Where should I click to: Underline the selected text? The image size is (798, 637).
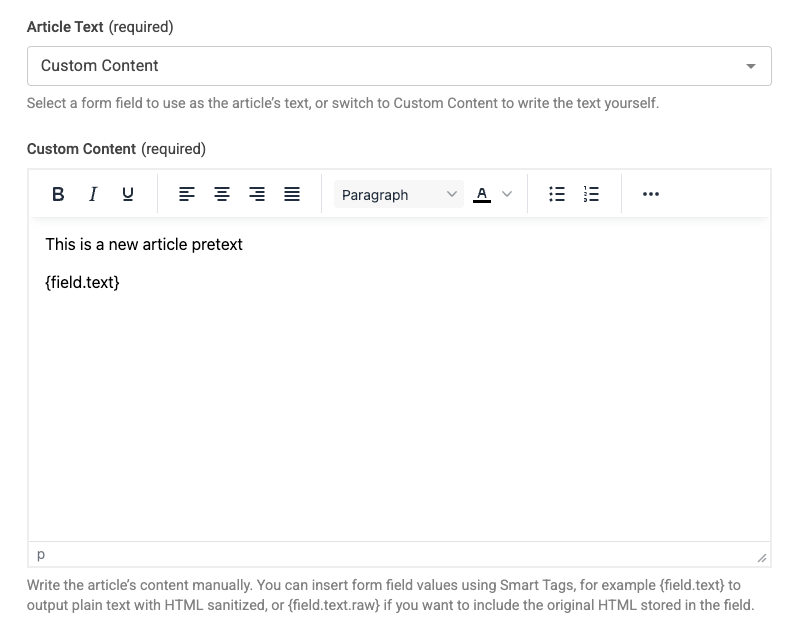click(x=128, y=194)
